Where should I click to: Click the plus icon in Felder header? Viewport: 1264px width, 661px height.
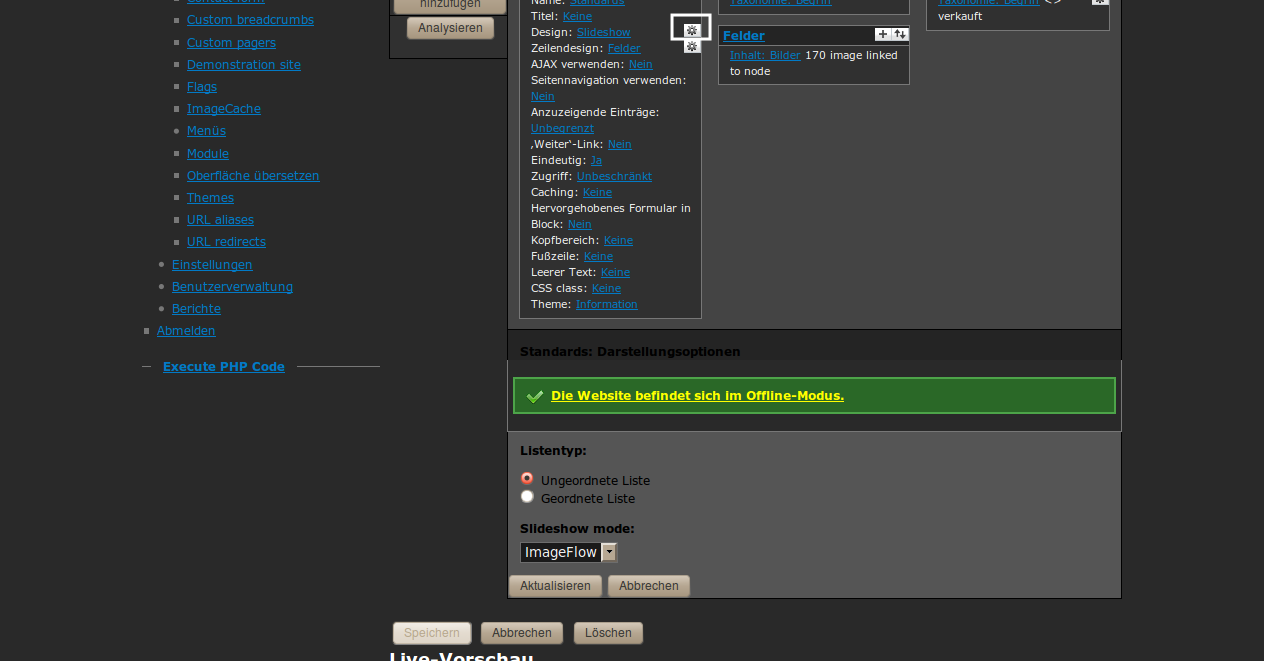[882, 35]
